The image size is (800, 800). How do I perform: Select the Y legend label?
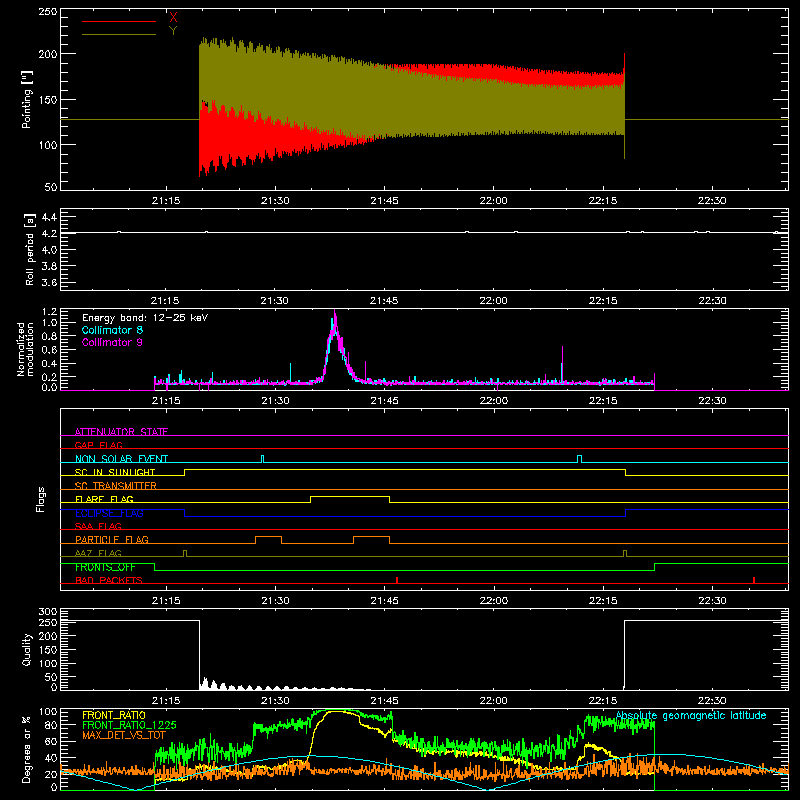(173, 31)
